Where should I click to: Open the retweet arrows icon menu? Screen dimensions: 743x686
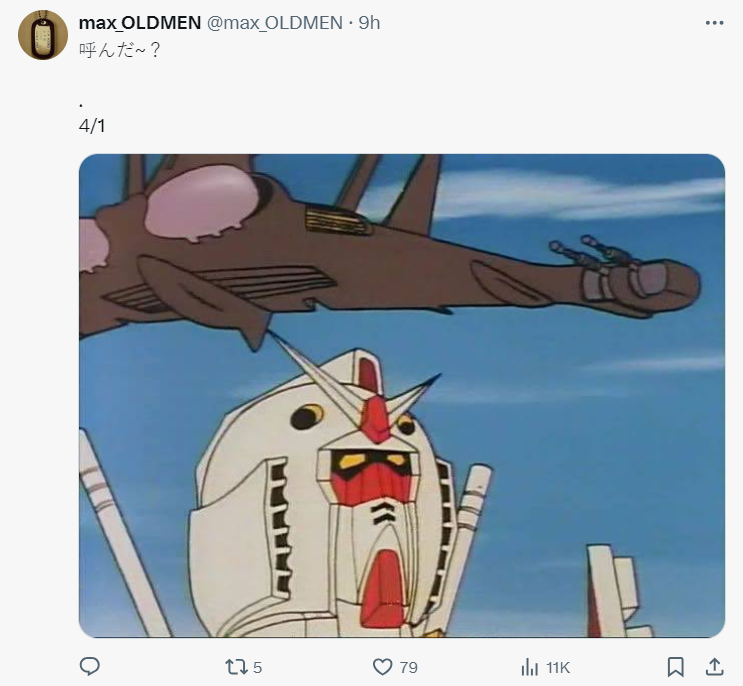(x=234, y=666)
